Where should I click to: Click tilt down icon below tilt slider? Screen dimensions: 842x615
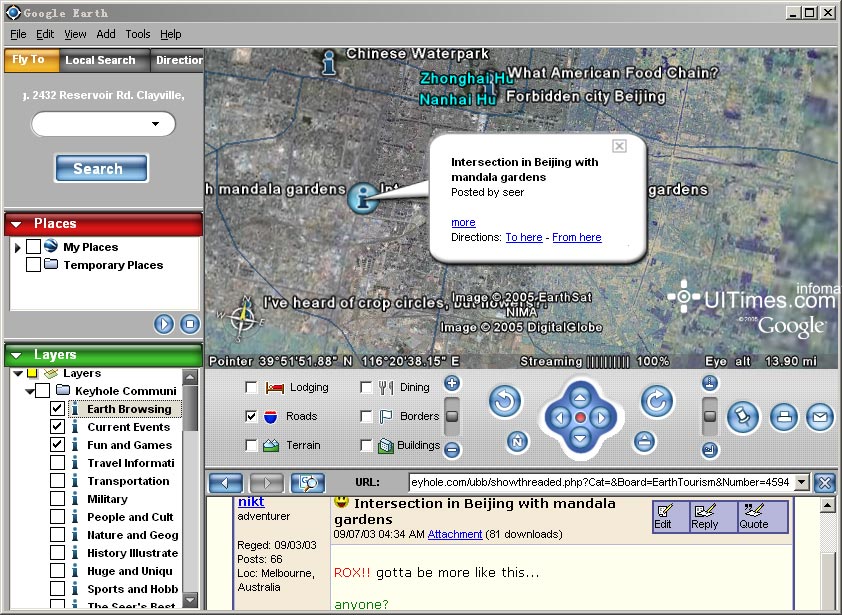710,450
